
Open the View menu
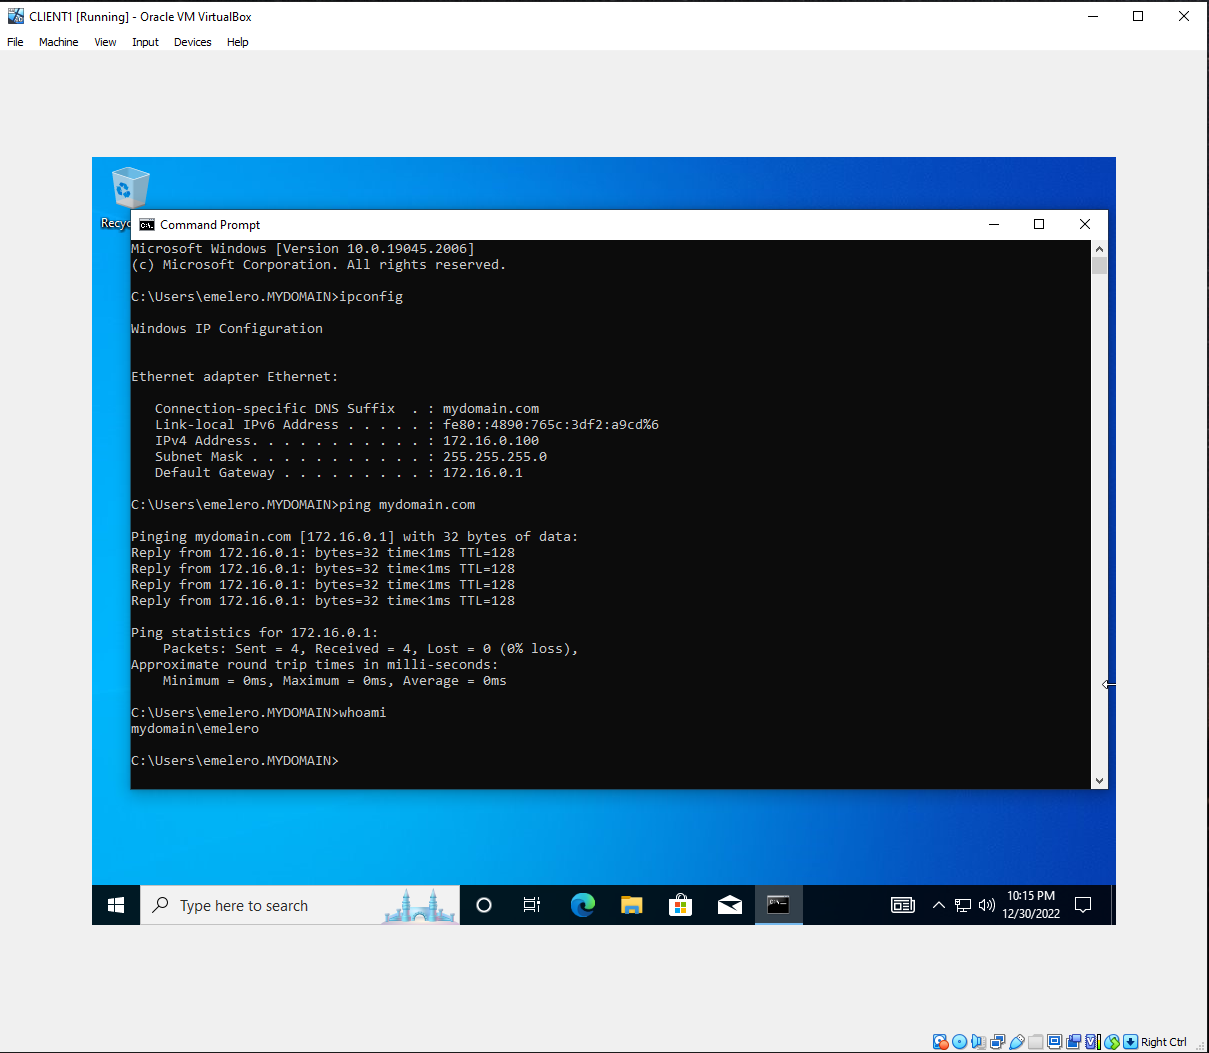105,42
